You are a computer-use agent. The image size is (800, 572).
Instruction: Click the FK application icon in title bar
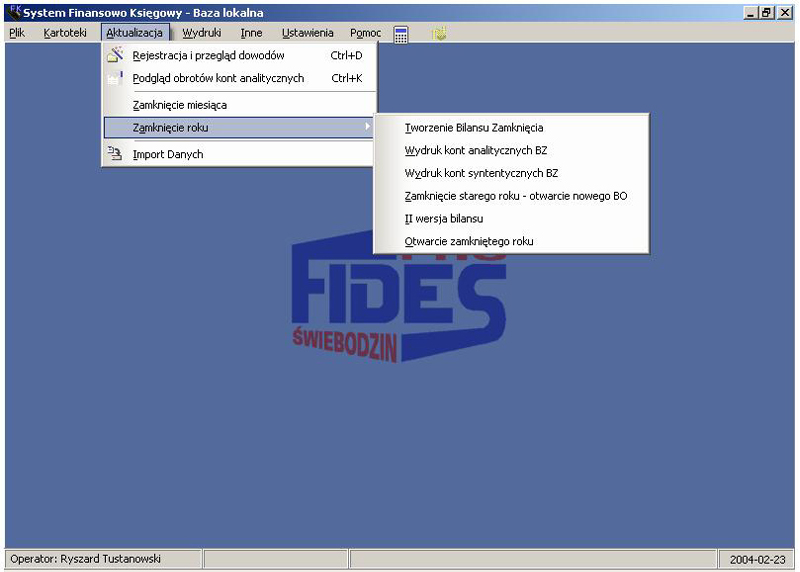[14, 12]
